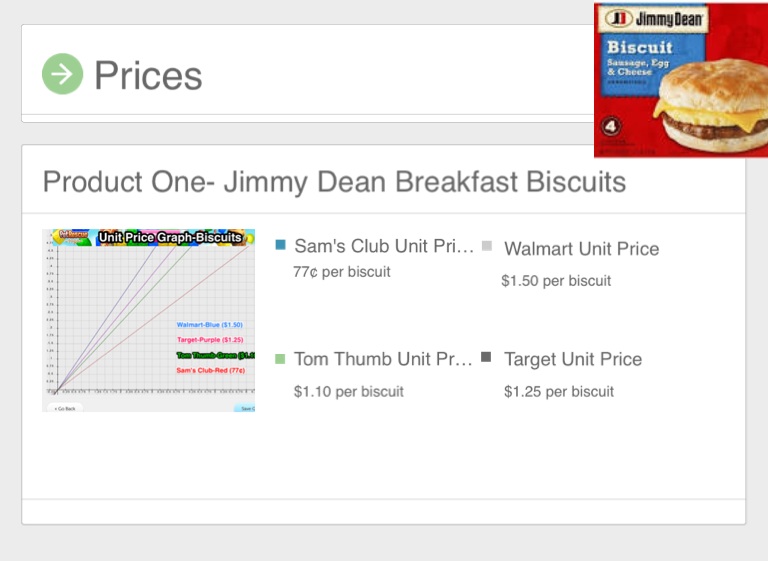Click the Pet Rescue banner ad in graph
The width and height of the screenshot is (768, 561).
[70, 236]
